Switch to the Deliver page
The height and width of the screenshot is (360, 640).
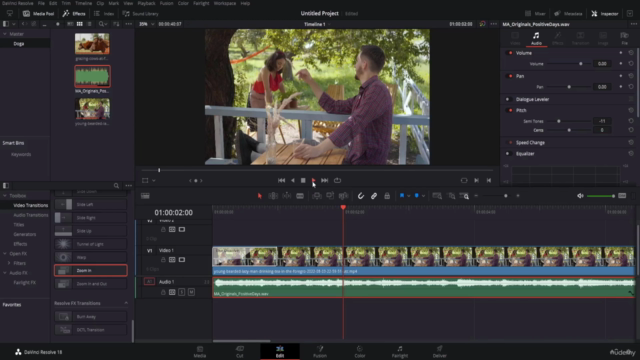coord(440,351)
